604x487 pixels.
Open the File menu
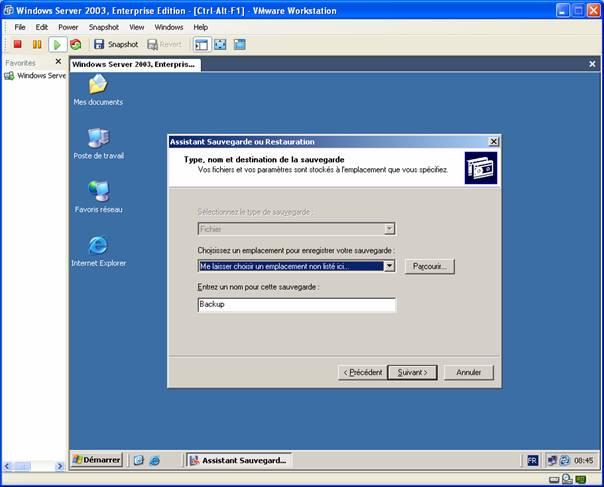click(x=20, y=27)
